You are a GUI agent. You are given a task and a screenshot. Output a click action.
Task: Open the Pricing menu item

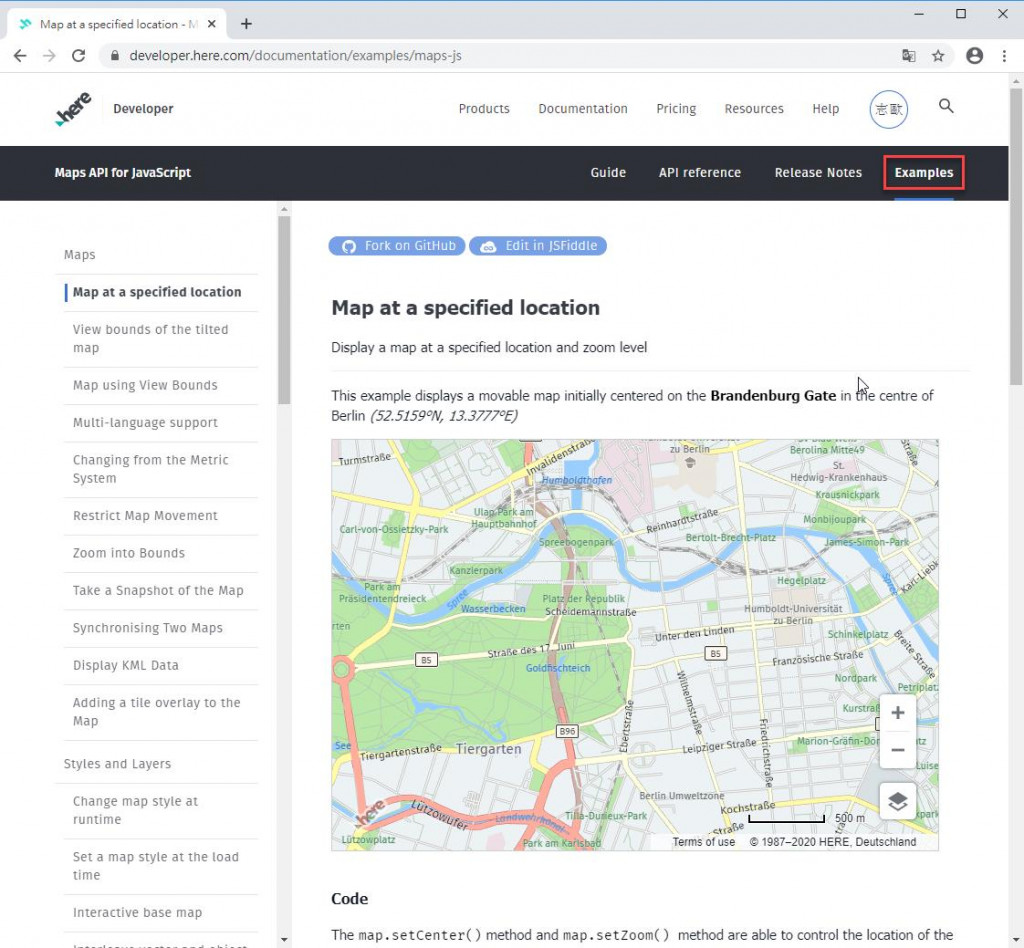click(676, 108)
